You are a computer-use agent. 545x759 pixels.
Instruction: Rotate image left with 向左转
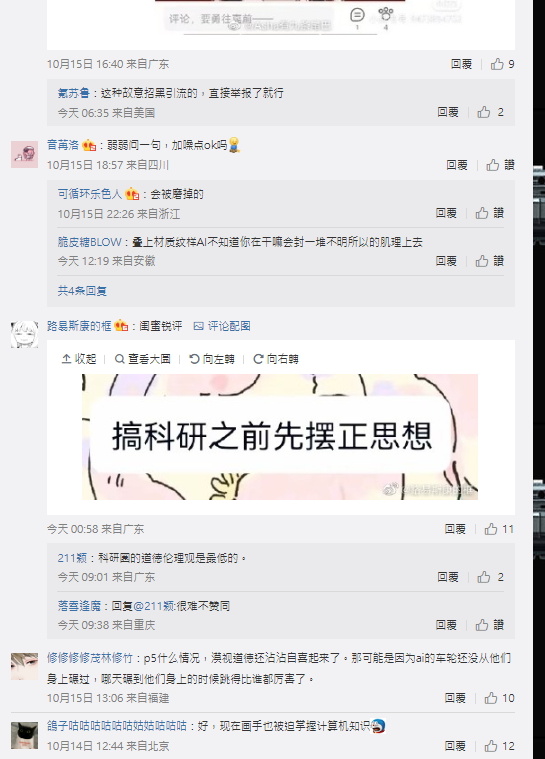point(212,359)
